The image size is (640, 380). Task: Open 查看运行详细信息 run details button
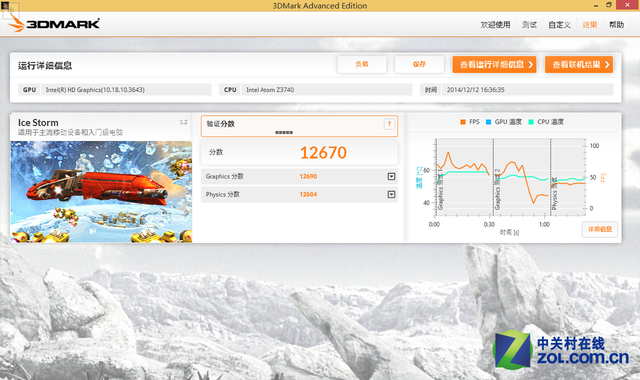coord(494,64)
